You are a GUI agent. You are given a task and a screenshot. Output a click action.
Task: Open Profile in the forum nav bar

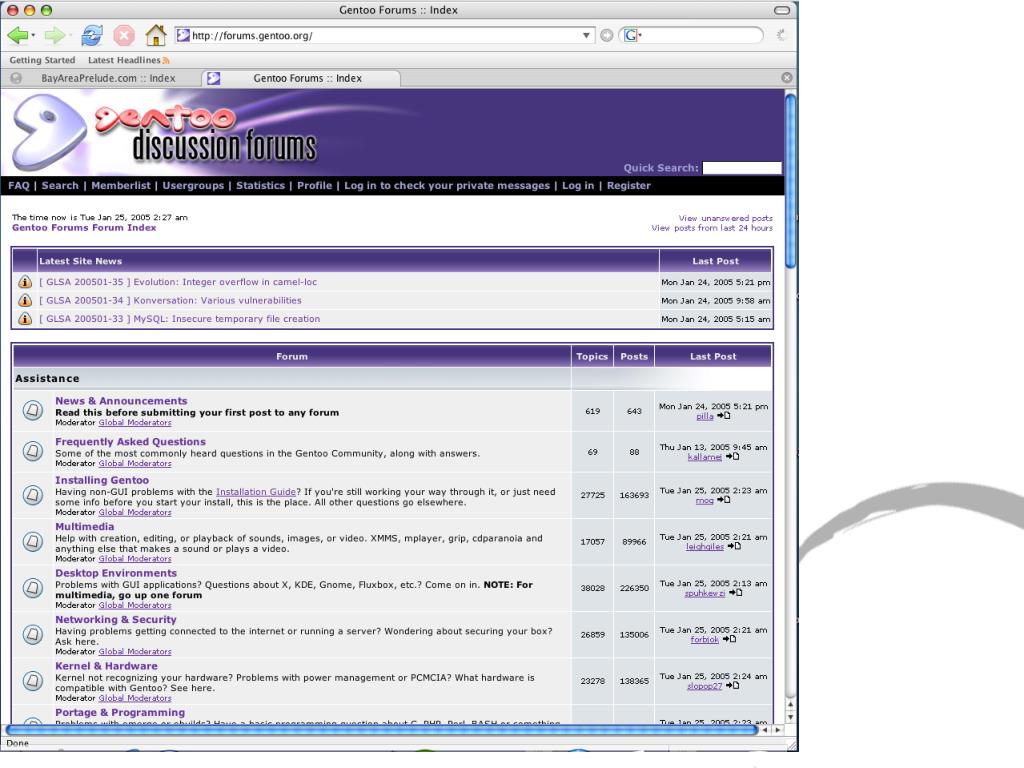point(315,185)
